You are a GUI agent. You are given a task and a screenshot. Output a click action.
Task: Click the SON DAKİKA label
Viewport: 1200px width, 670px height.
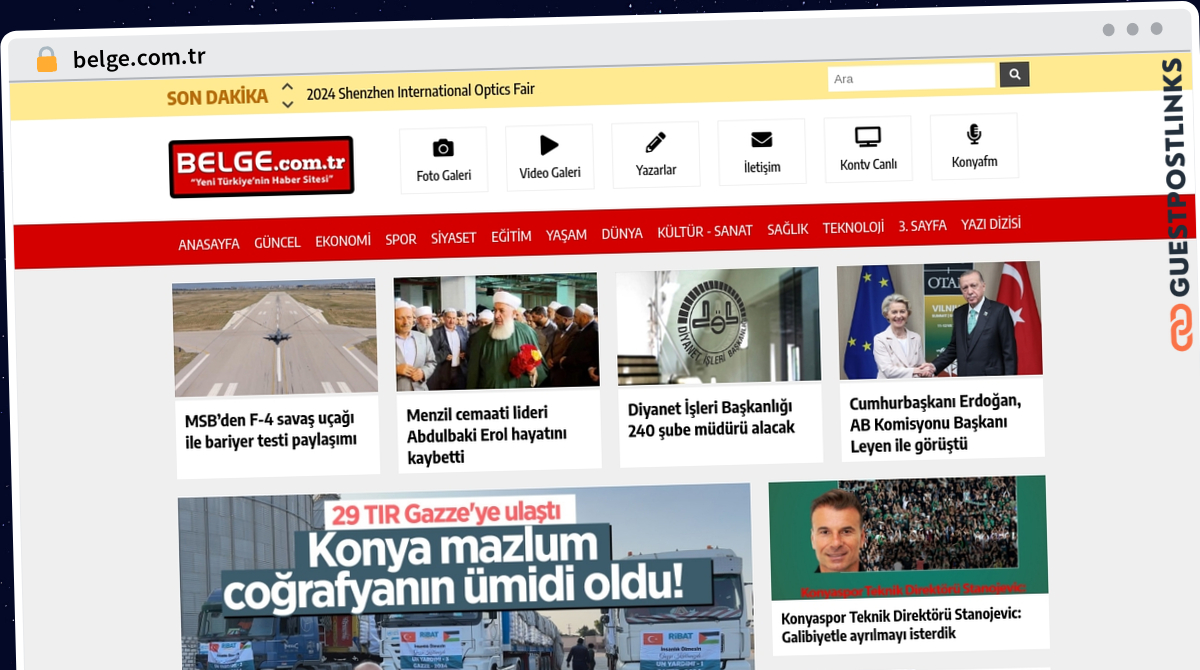[x=217, y=97]
